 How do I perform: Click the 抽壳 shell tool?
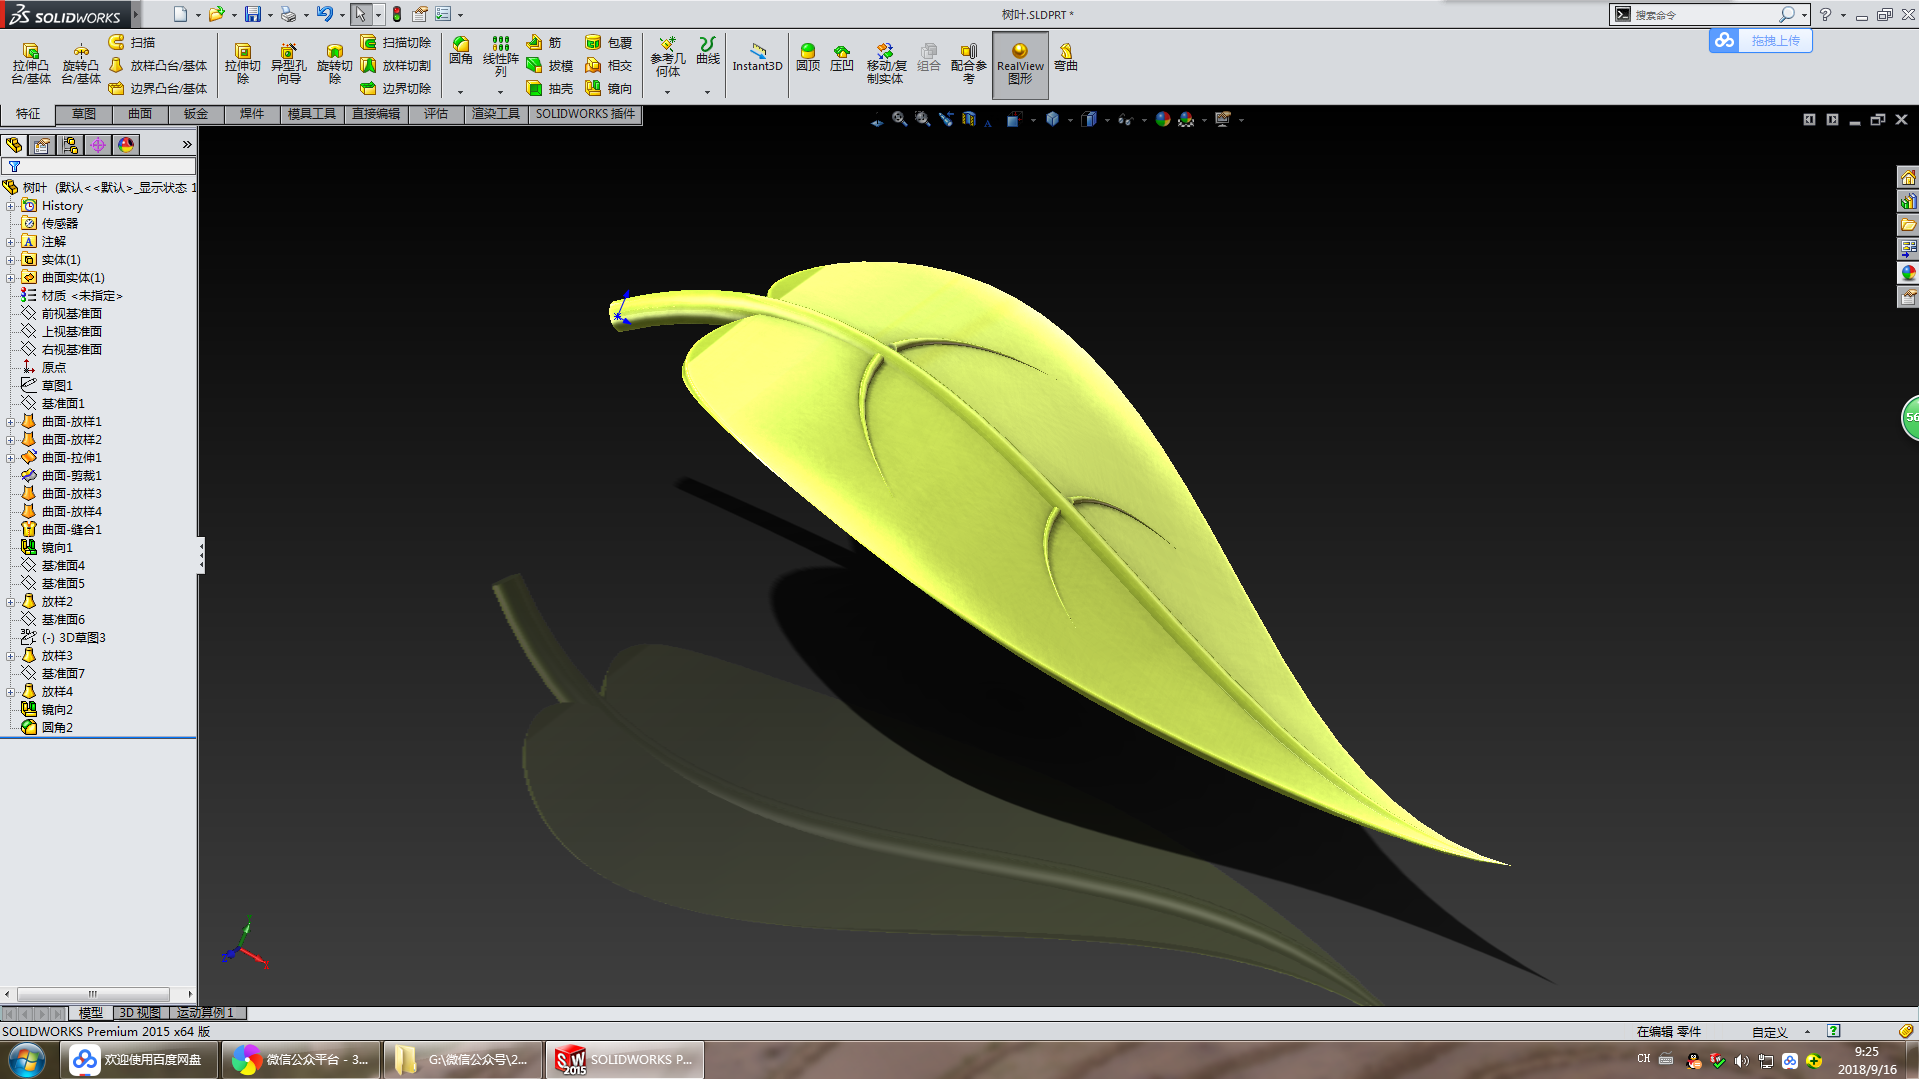(549, 88)
